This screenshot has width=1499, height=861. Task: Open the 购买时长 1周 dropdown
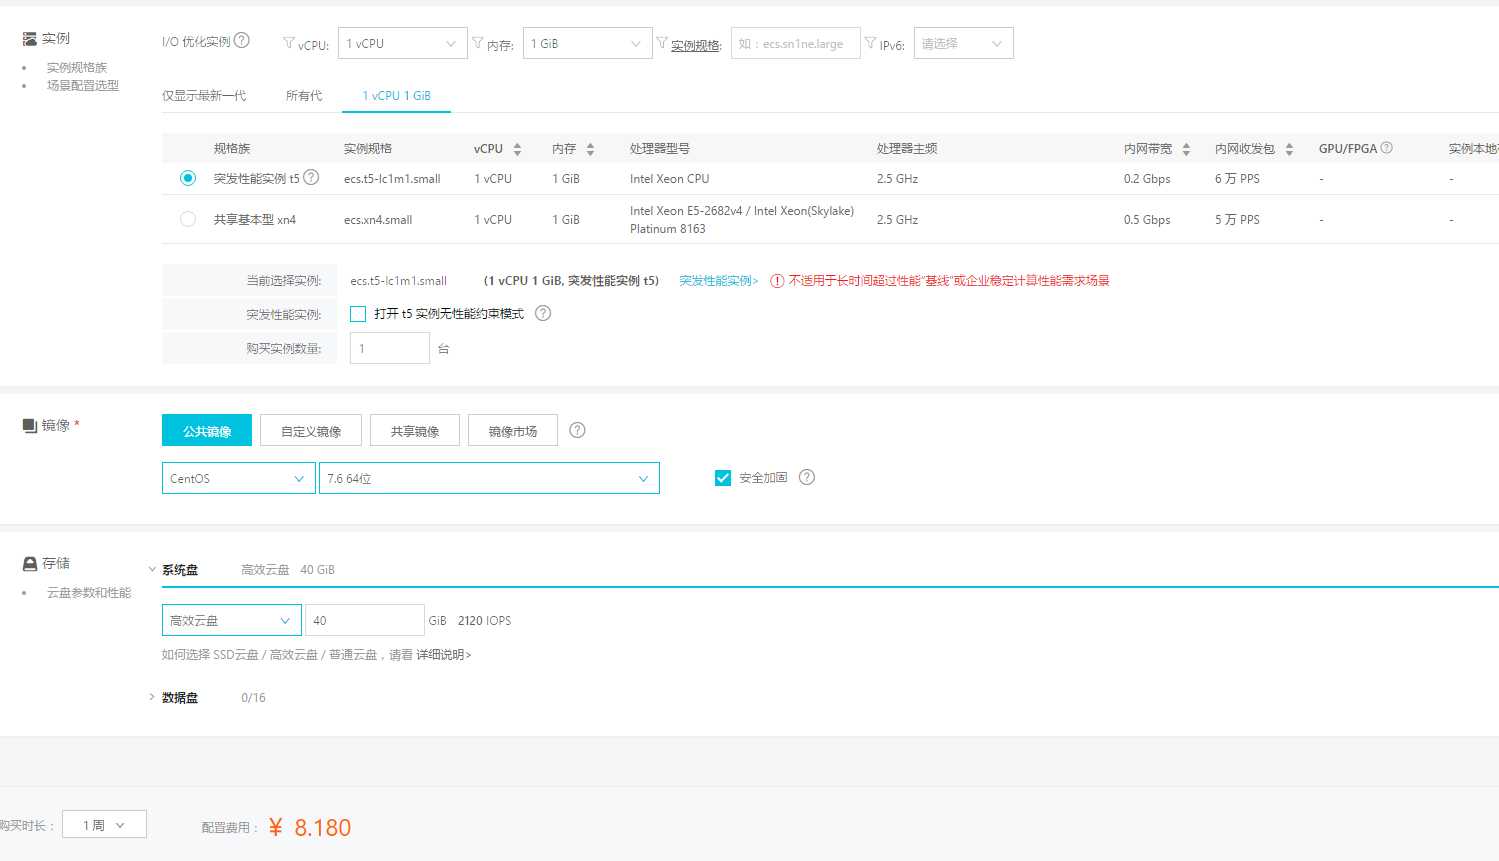(104, 825)
